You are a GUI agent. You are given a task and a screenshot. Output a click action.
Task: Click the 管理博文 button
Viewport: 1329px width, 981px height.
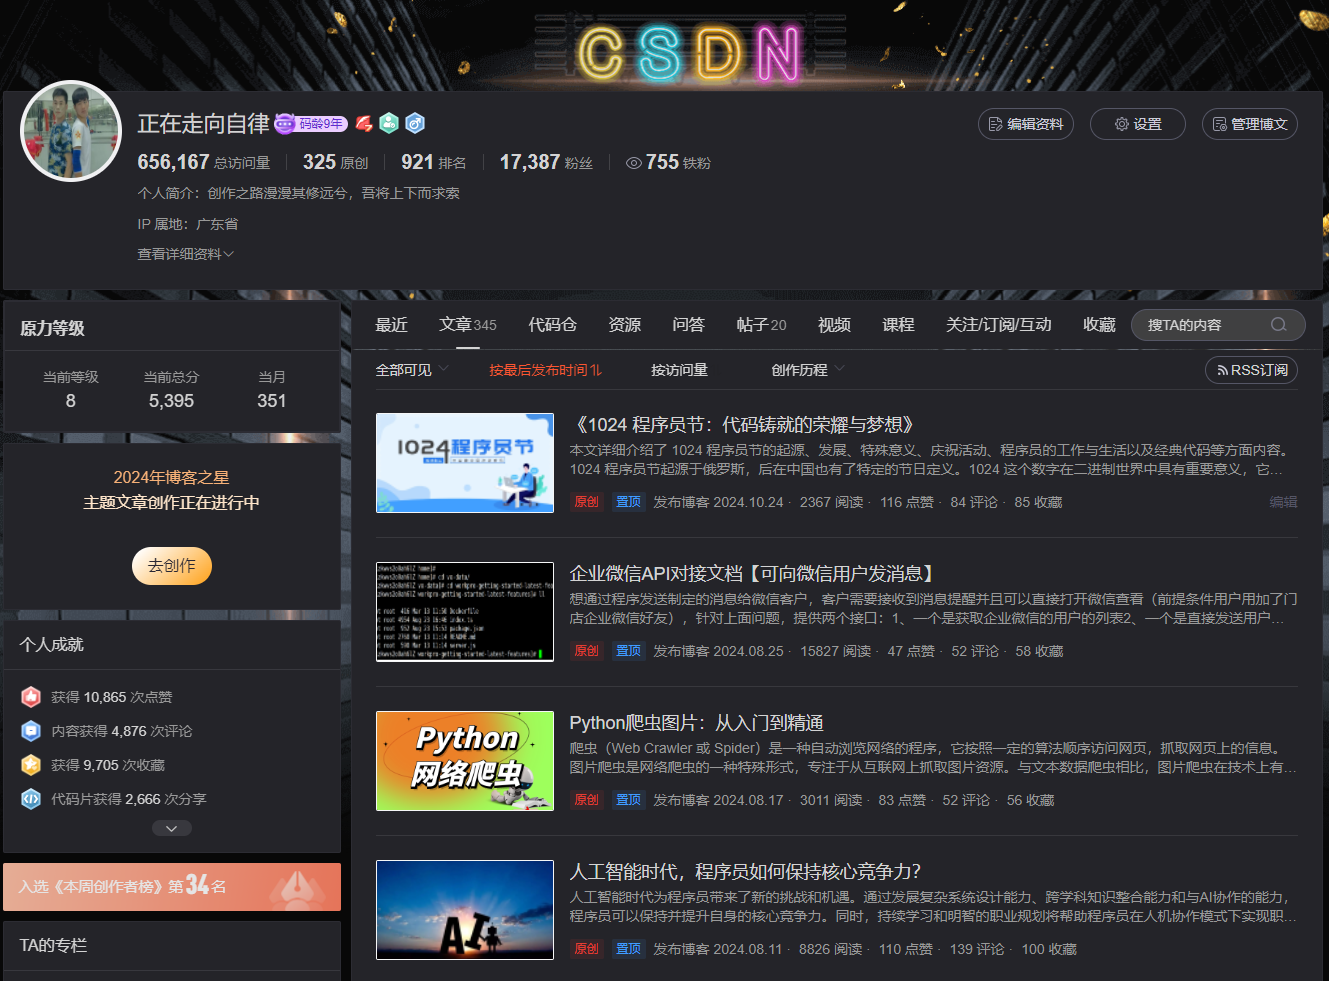(x=1250, y=124)
